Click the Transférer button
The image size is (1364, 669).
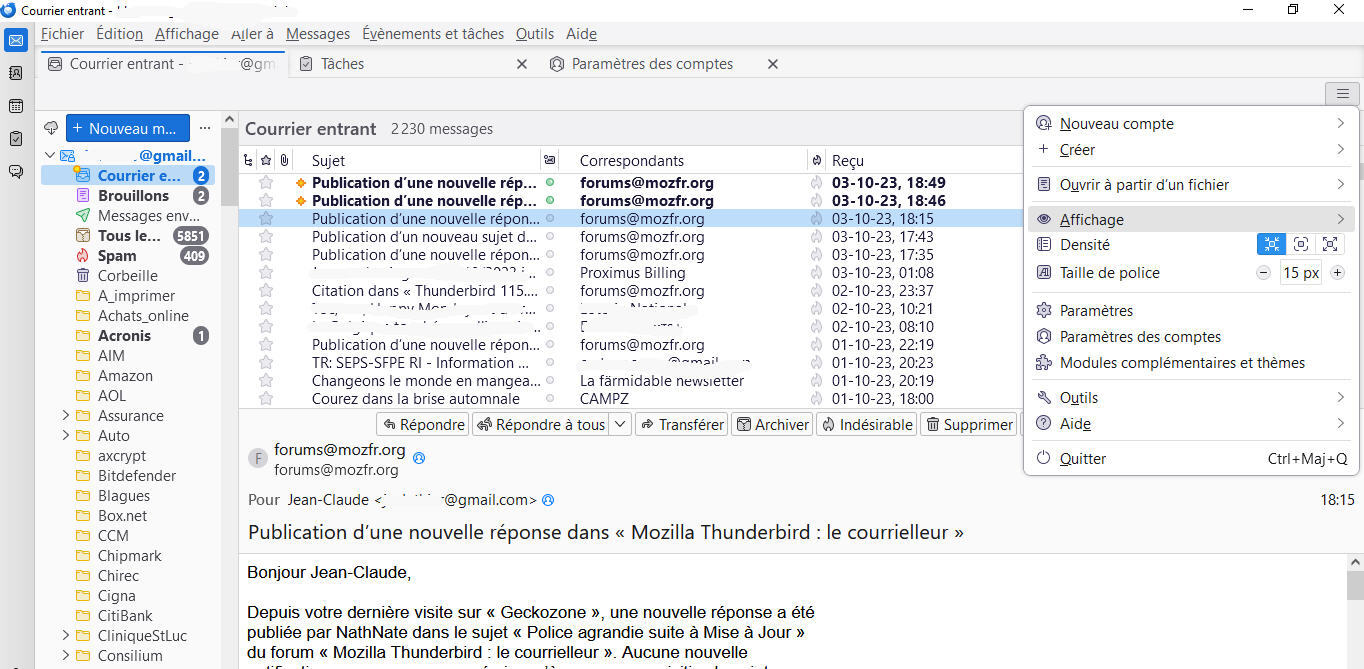[x=681, y=424]
